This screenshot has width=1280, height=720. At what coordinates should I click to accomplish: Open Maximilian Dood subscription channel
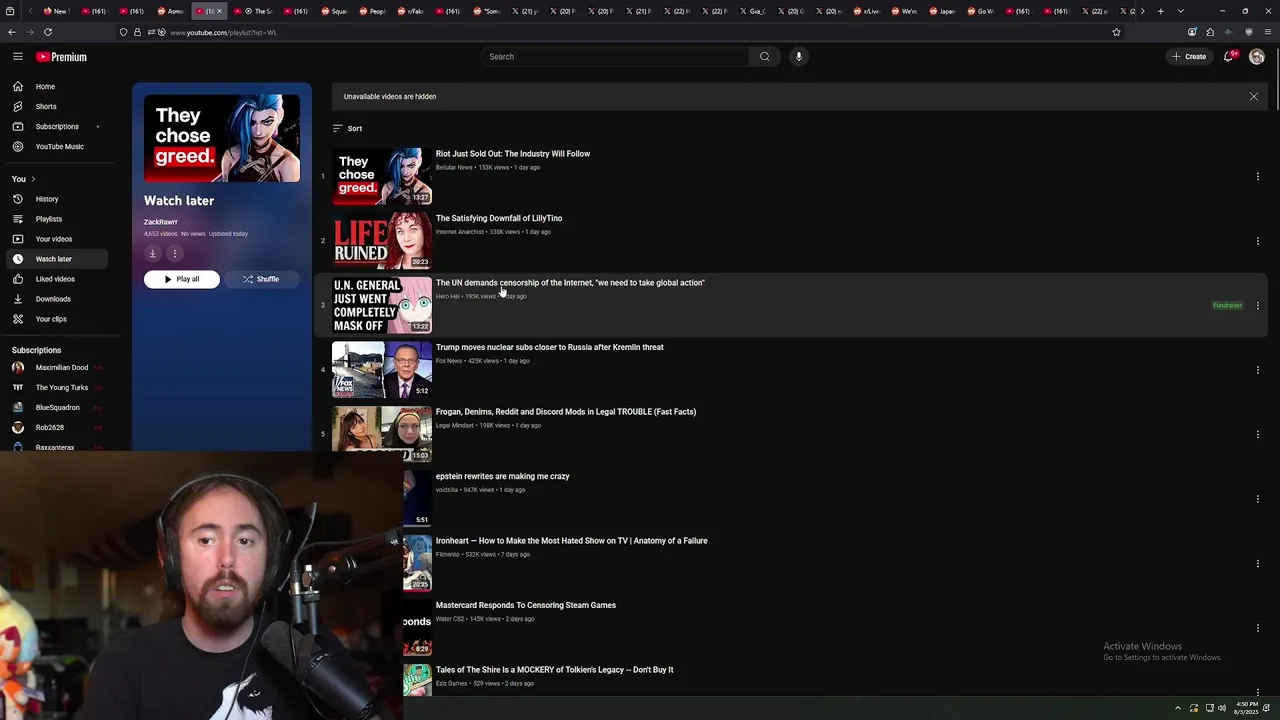[x=55, y=368]
